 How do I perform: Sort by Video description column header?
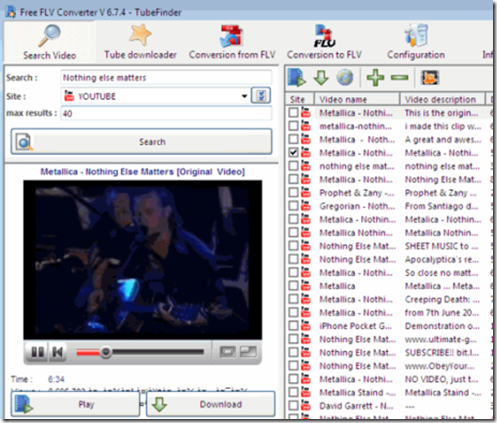pyautogui.click(x=443, y=99)
